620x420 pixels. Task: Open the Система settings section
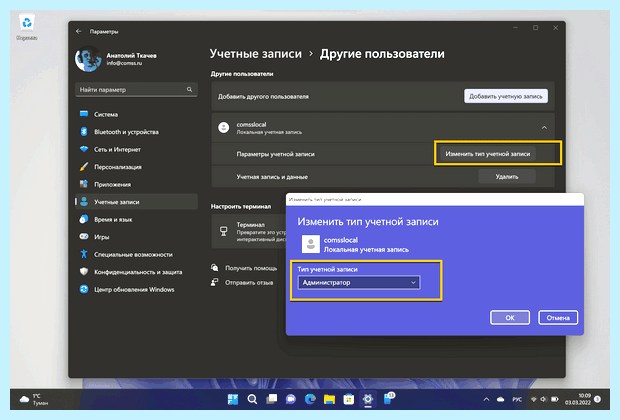[136, 114]
